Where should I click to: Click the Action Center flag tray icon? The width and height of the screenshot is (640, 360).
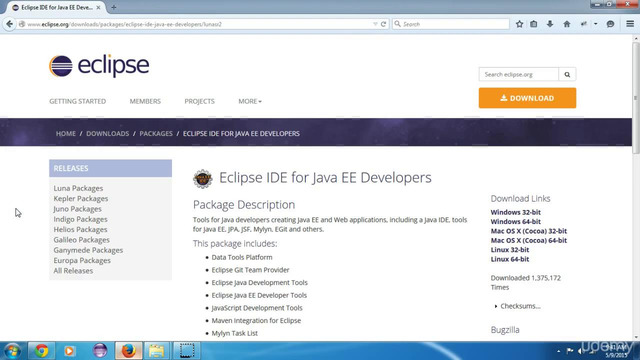(570, 351)
